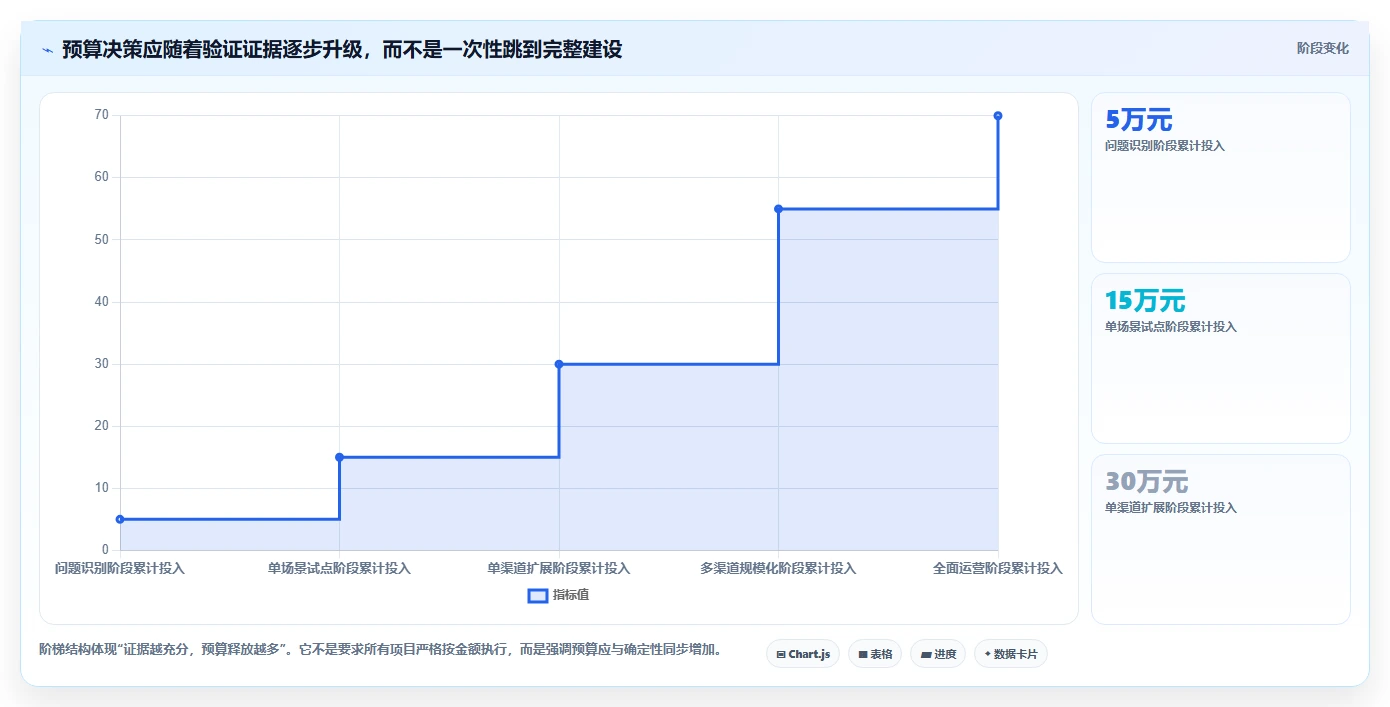Click x-axis label 全面运营阶段累计投入
1390x707 pixels.
[998, 568]
